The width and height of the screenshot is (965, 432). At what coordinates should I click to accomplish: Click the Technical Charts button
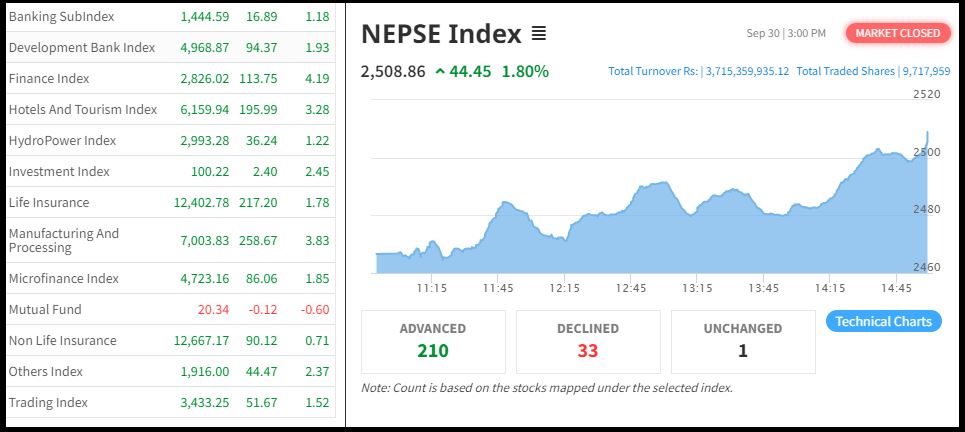coord(883,321)
